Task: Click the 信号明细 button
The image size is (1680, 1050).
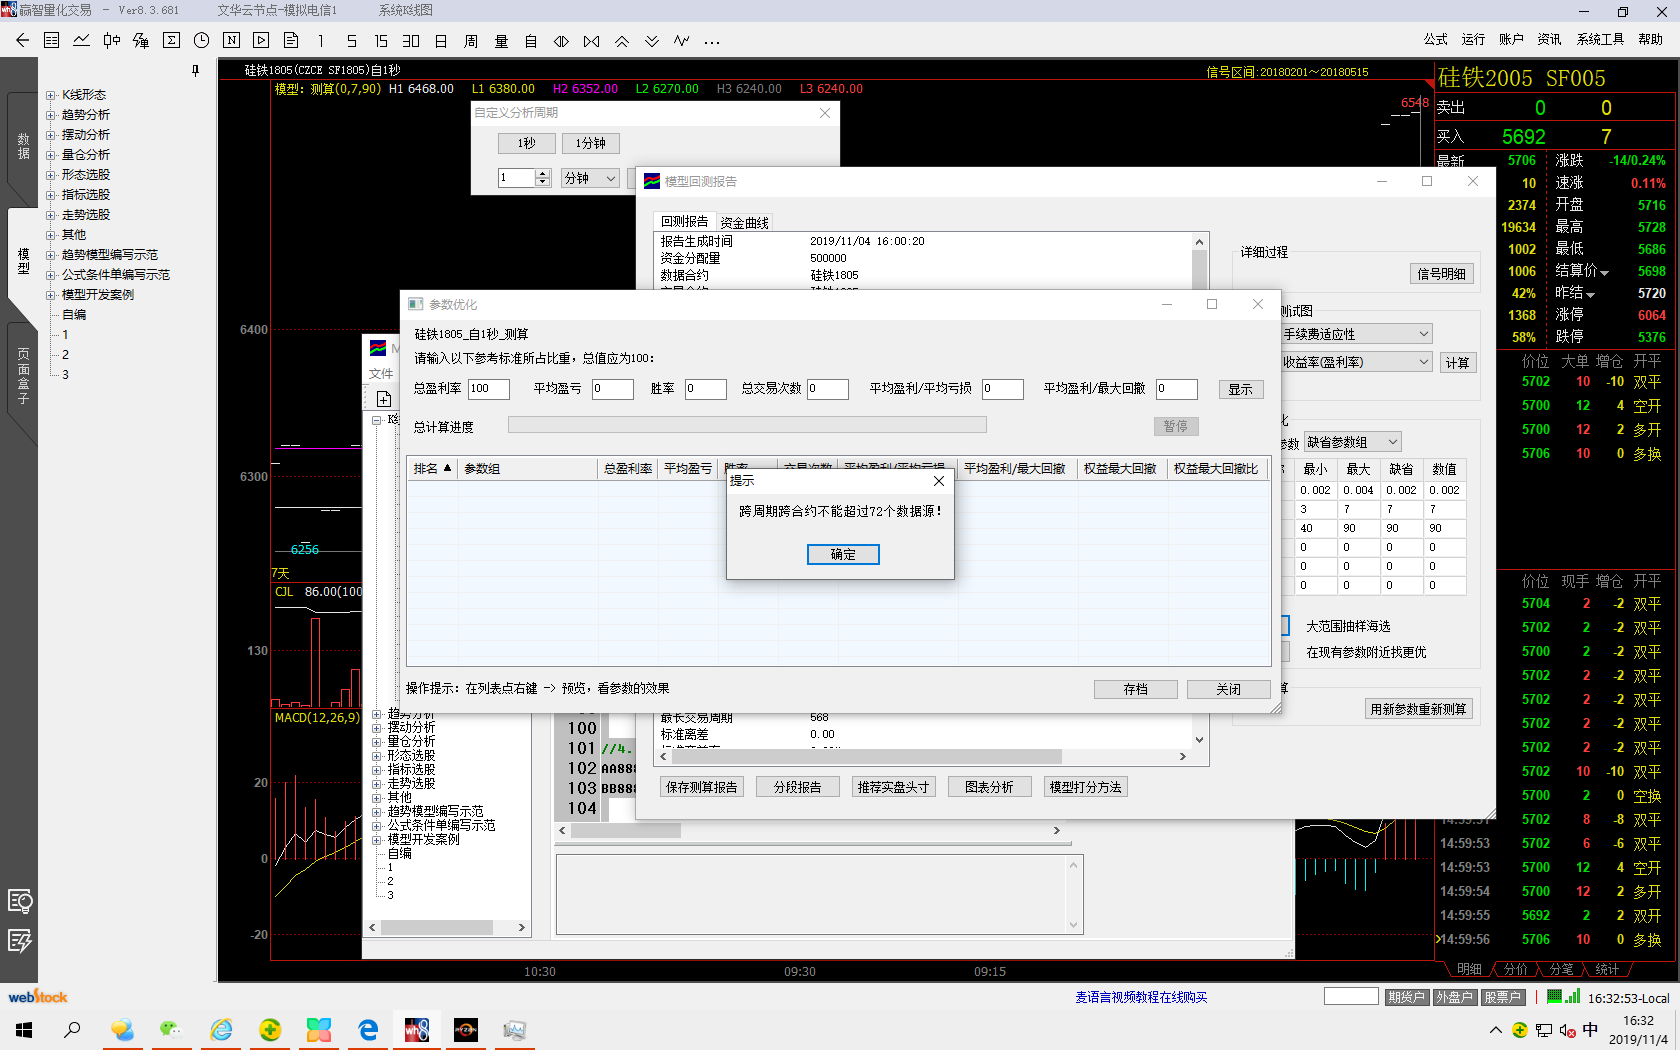Action: click(1441, 274)
